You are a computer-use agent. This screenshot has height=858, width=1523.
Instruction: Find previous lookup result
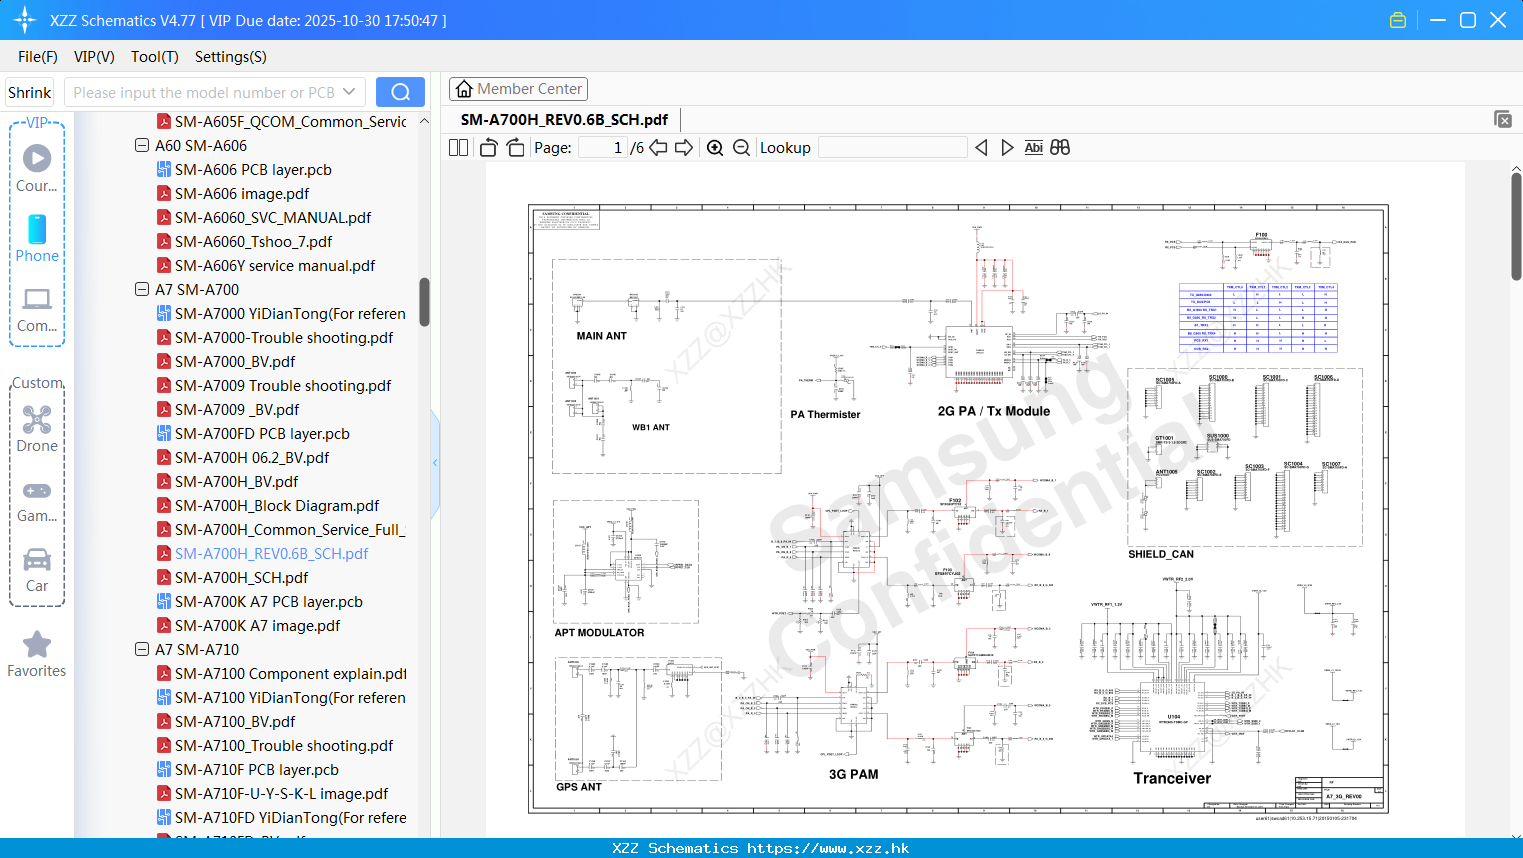coord(981,148)
